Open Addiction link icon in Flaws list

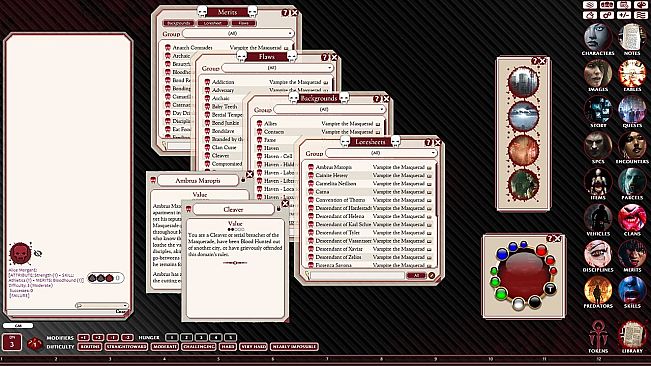(207, 82)
